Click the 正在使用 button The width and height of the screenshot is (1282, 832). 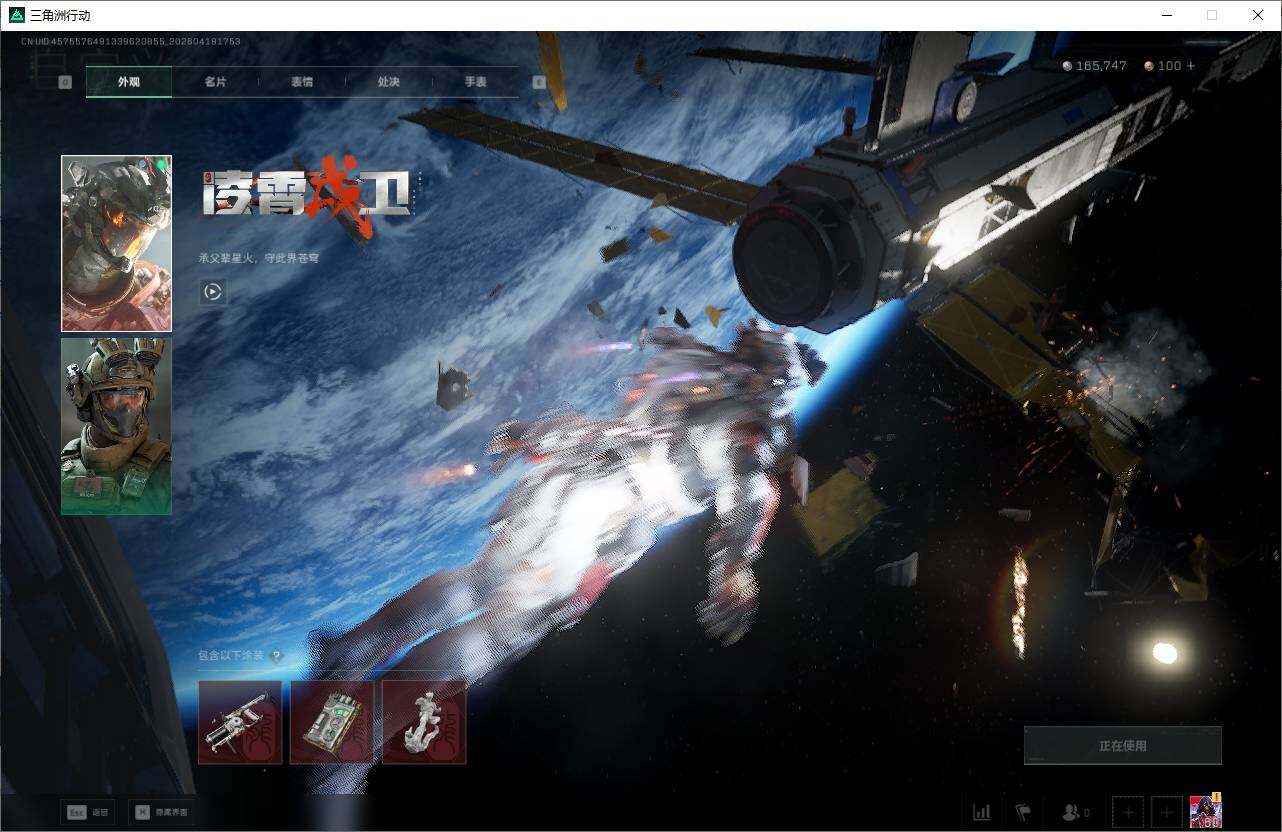(1123, 745)
